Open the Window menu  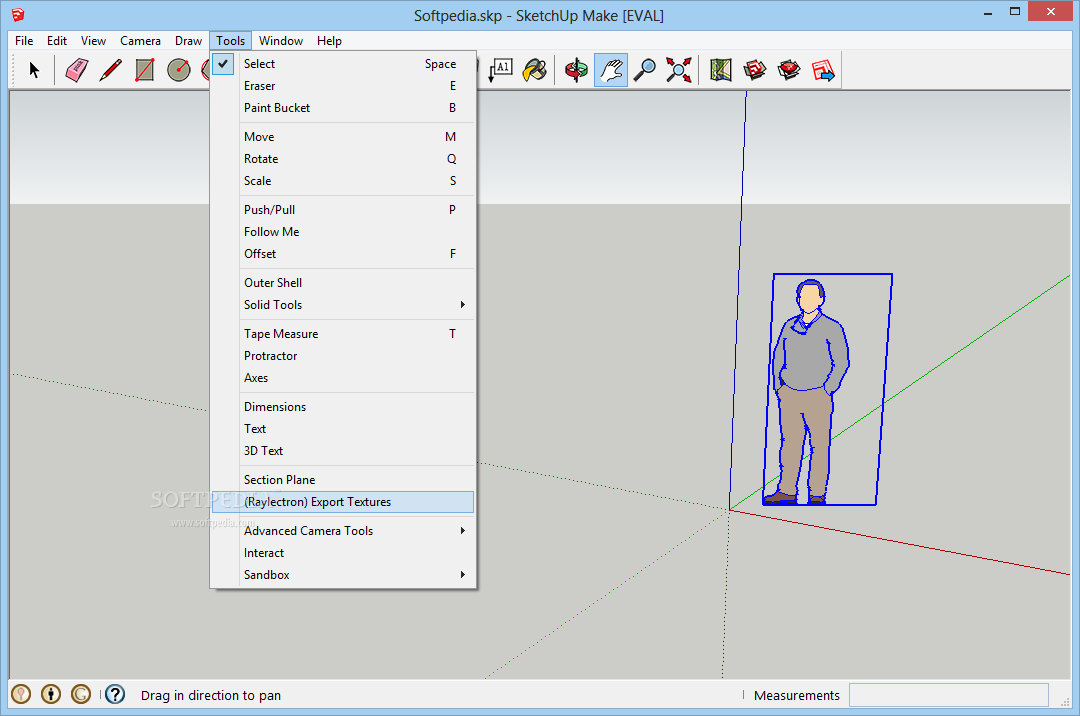coord(280,41)
